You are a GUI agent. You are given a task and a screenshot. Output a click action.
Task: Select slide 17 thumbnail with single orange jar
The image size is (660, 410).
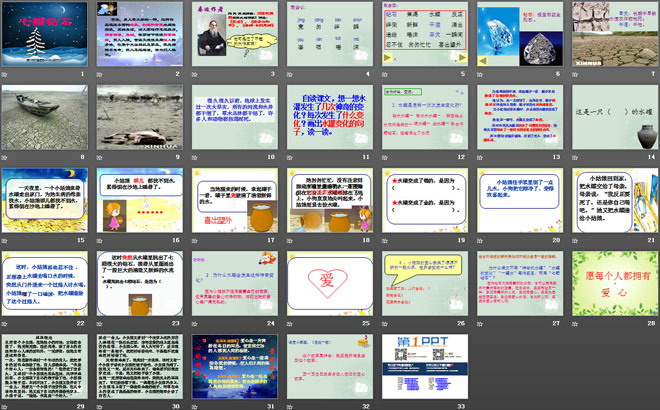235,200
